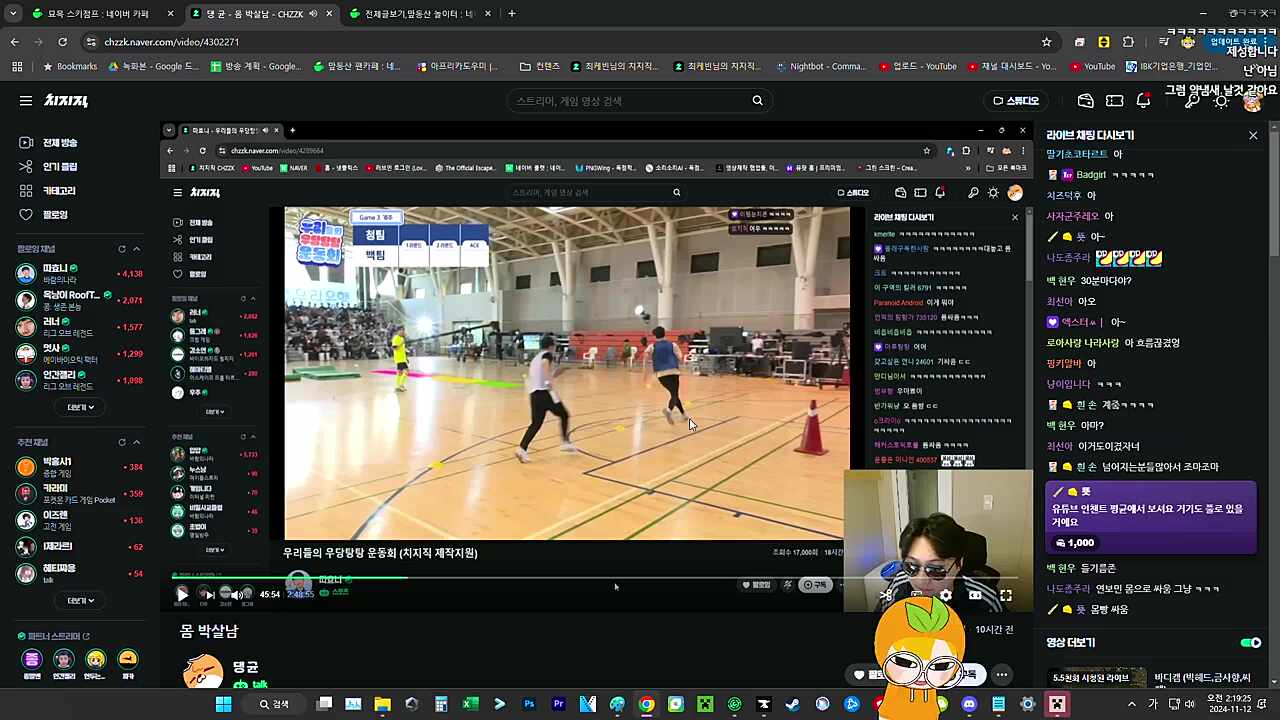1280x720 pixels.
Task: Open the notifications bell
Action: click(x=1143, y=101)
